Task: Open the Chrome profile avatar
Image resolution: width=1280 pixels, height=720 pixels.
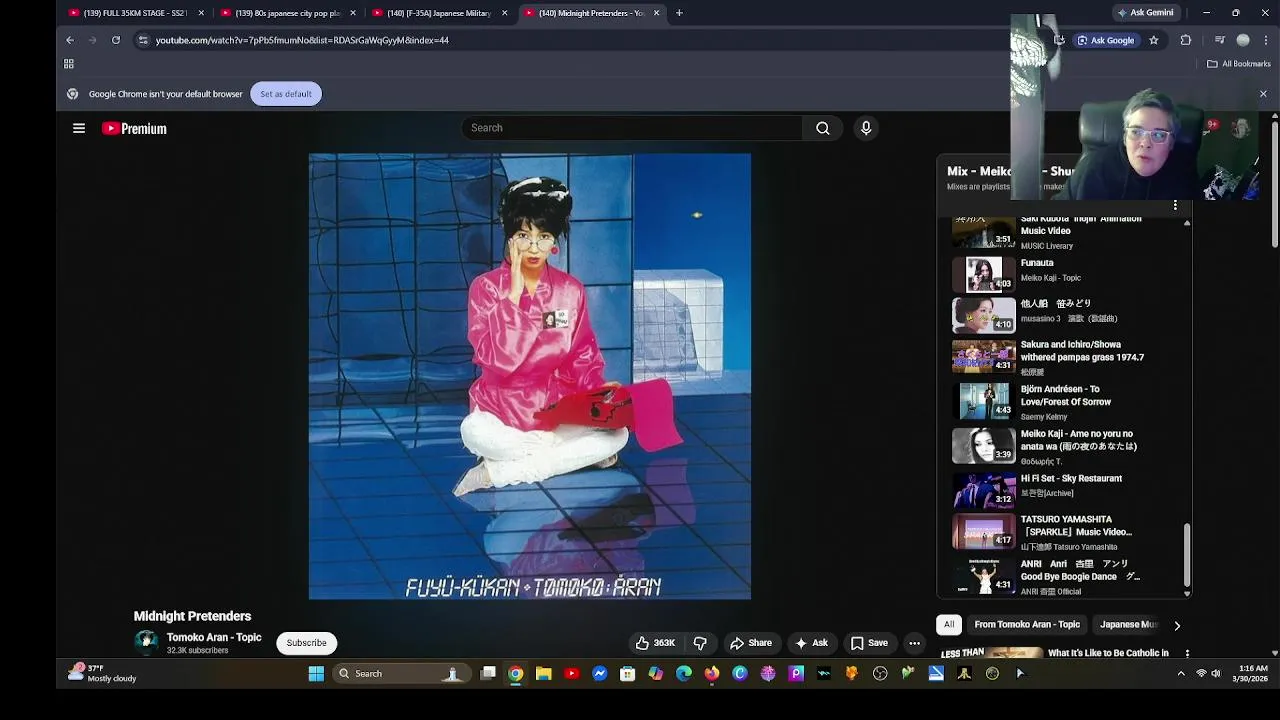Action: coord(1243,40)
